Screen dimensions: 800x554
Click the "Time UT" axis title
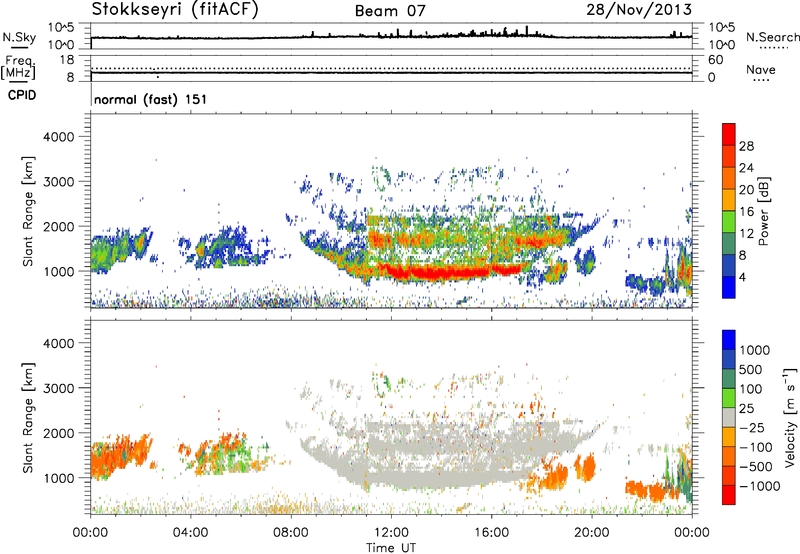tap(391, 547)
